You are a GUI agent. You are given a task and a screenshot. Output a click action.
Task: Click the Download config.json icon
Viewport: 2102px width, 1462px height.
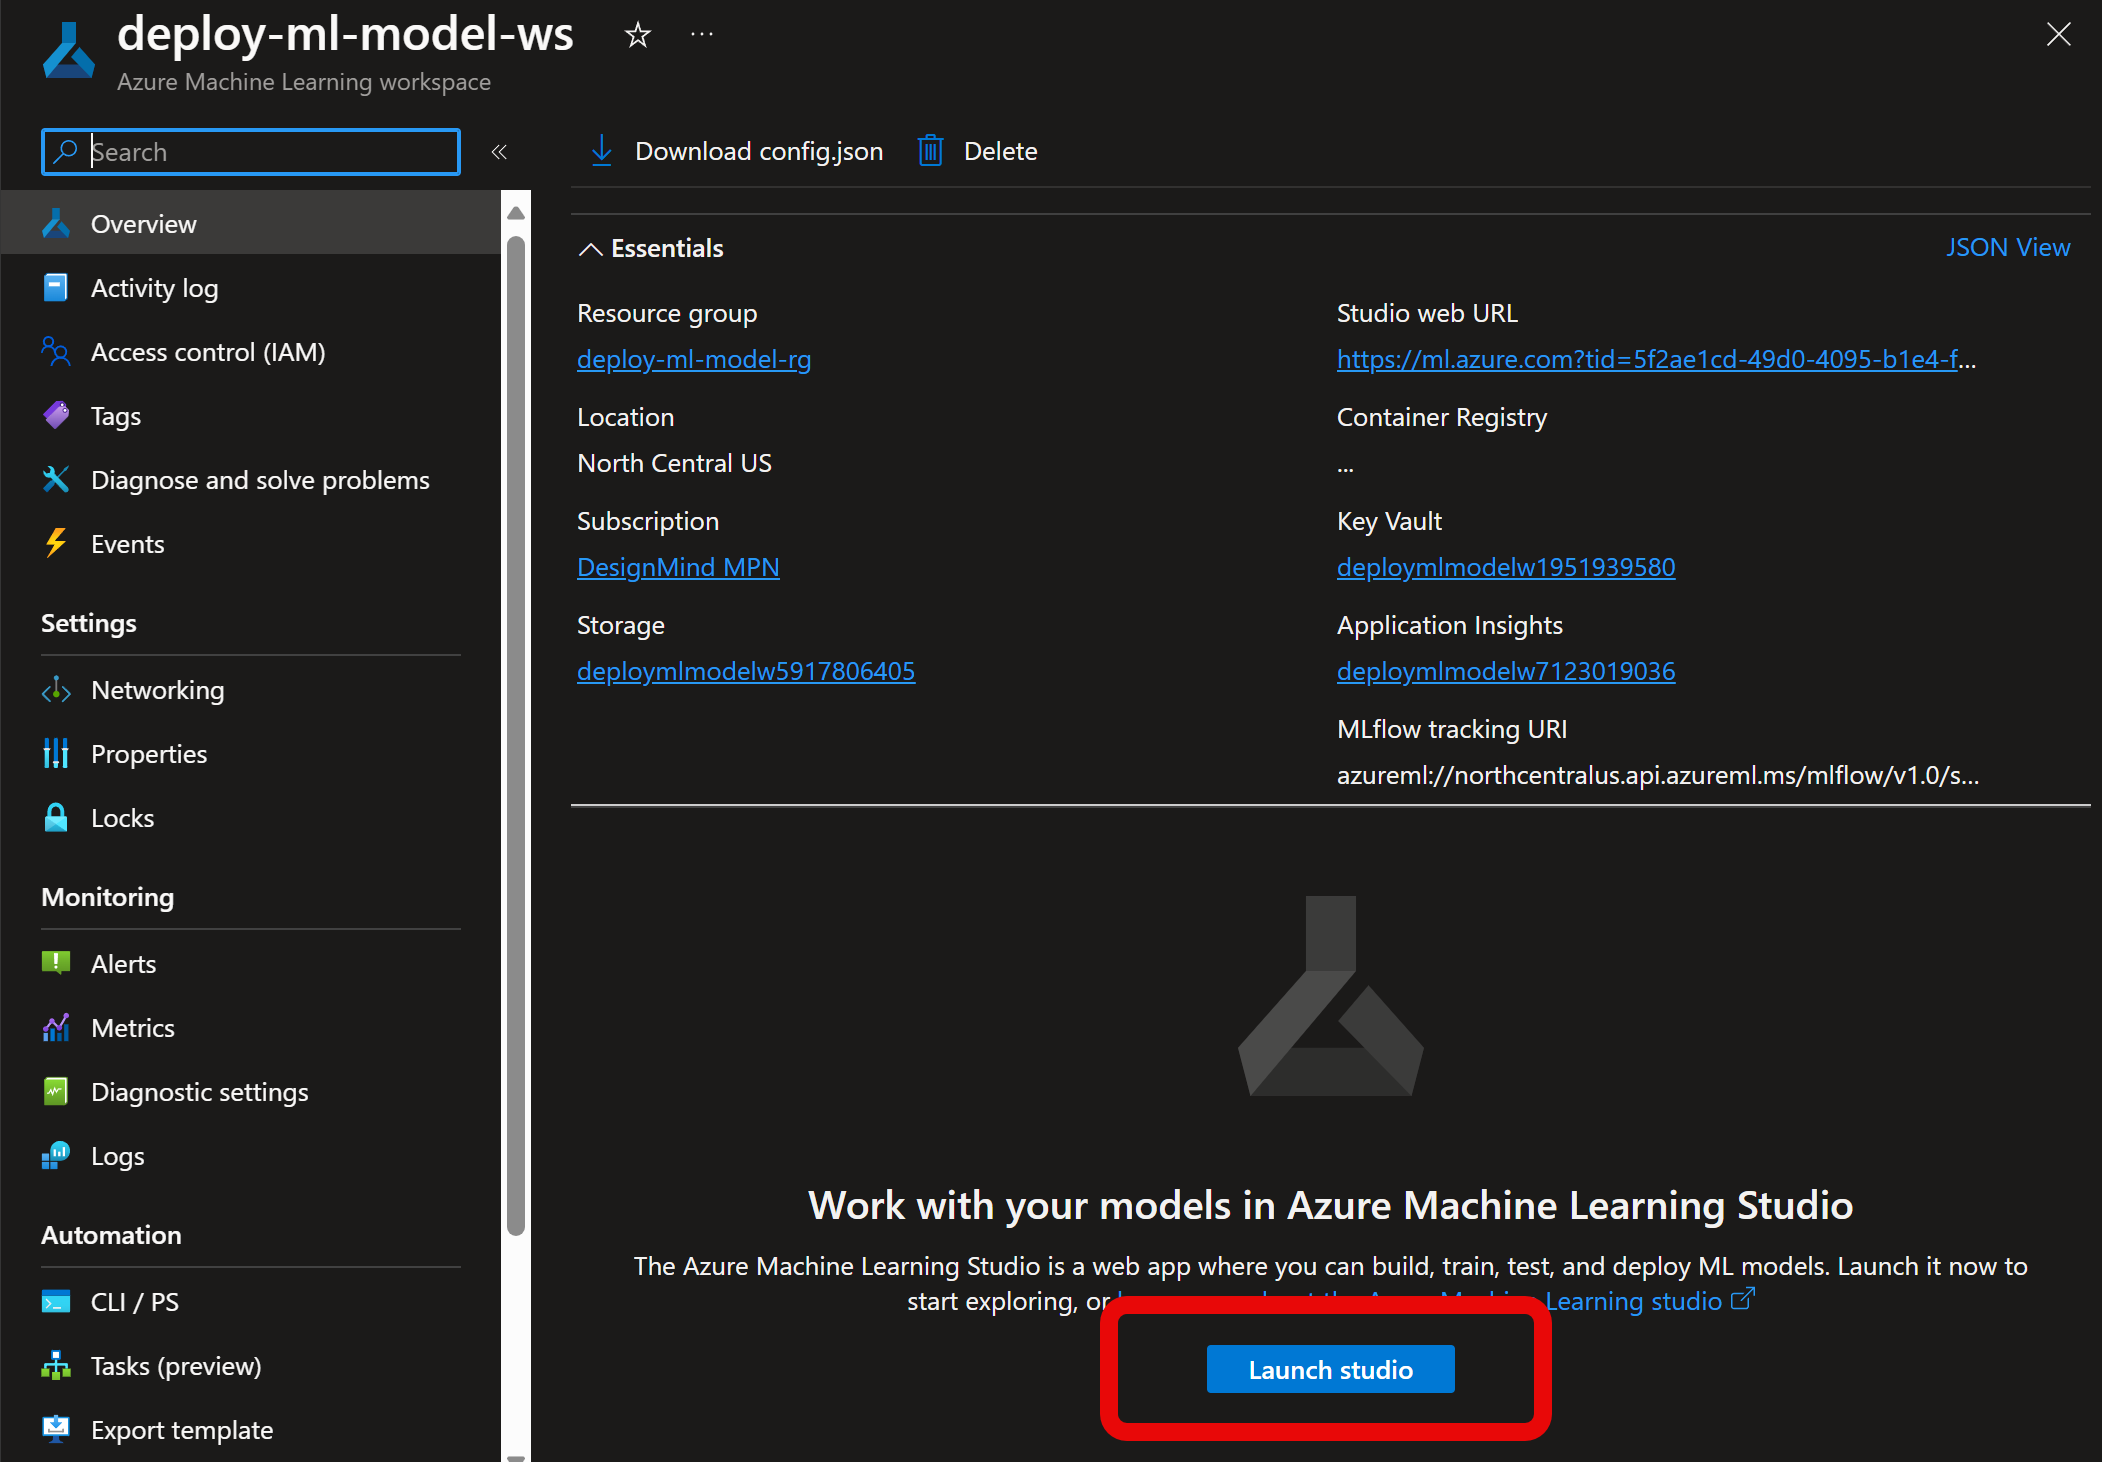pos(601,150)
